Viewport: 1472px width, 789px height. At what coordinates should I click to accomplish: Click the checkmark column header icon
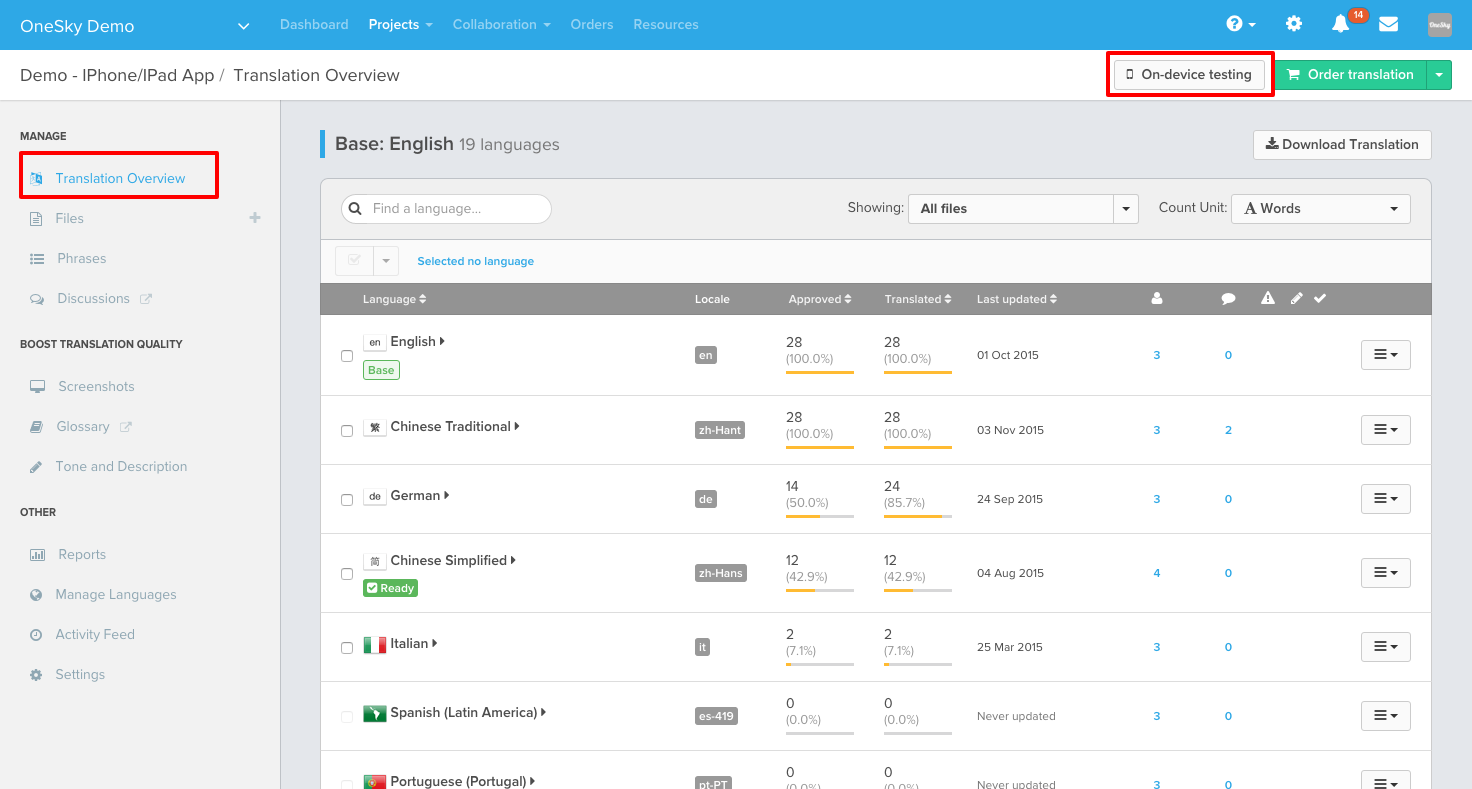(x=1320, y=298)
